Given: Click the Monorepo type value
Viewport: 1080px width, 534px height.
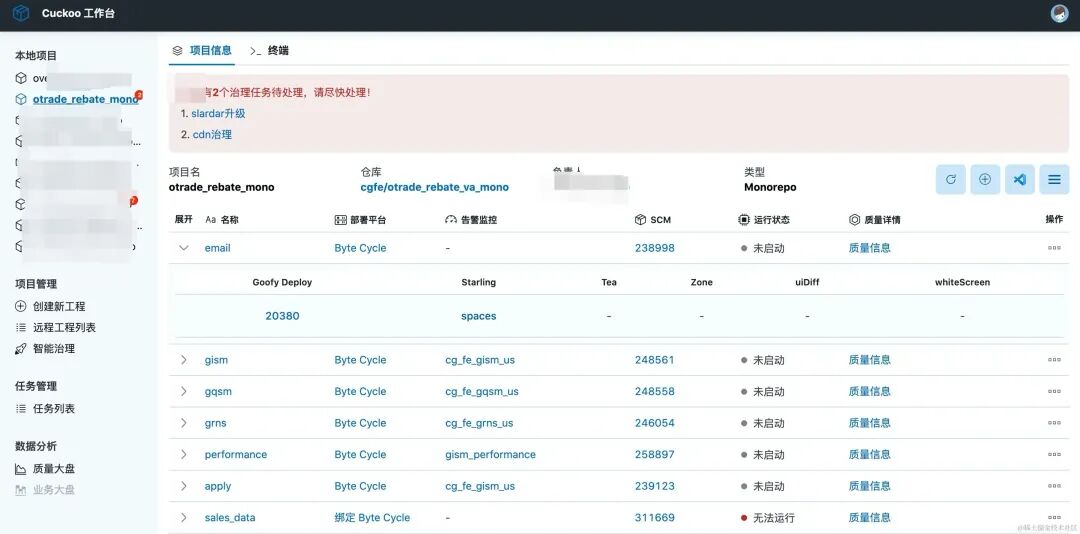Looking at the screenshot, I should tap(770, 187).
